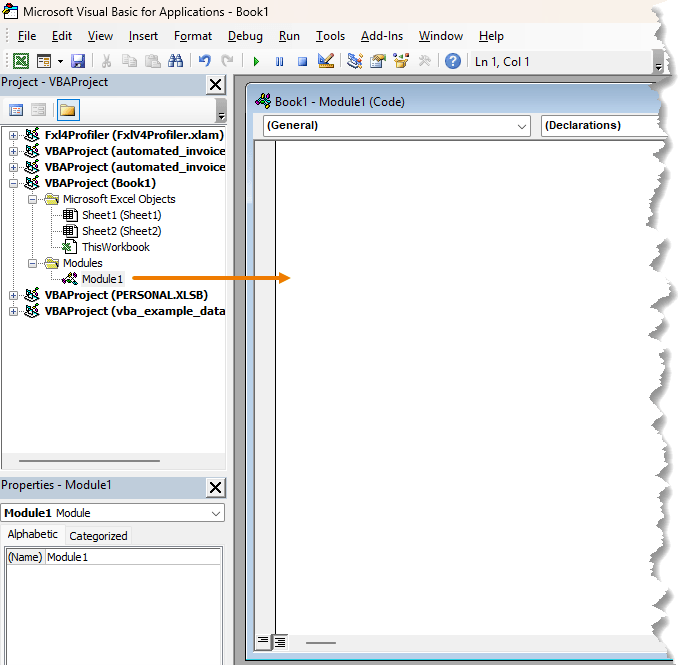Open the Format menu

193,36
